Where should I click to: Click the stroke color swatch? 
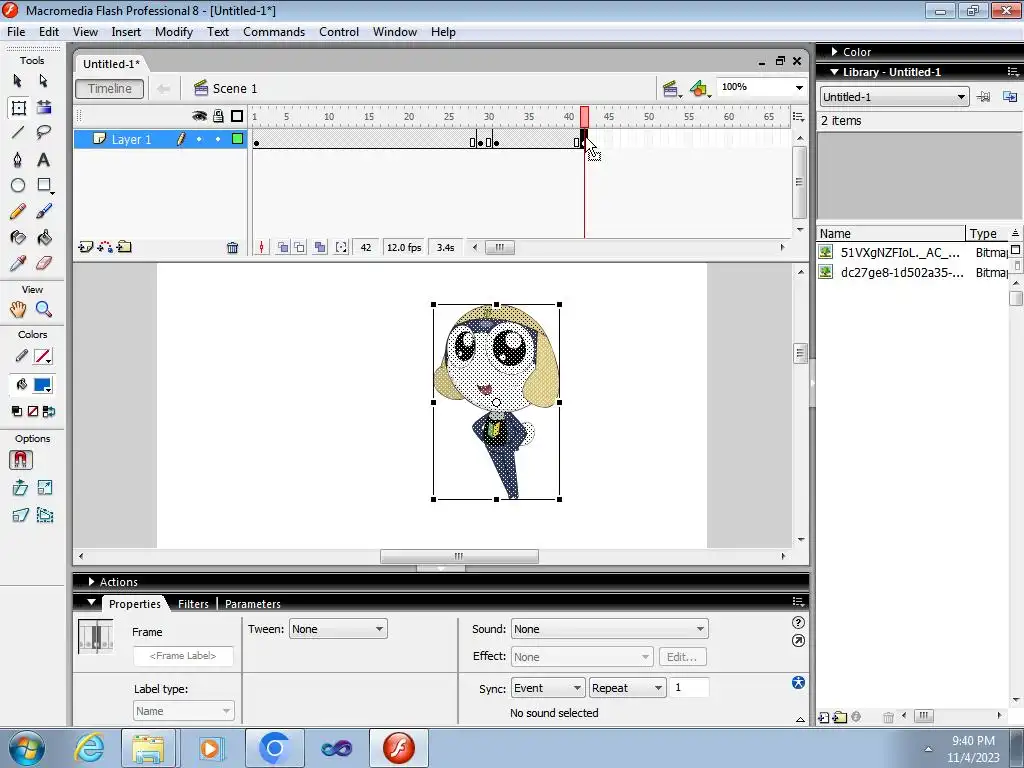(x=42, y=357)
